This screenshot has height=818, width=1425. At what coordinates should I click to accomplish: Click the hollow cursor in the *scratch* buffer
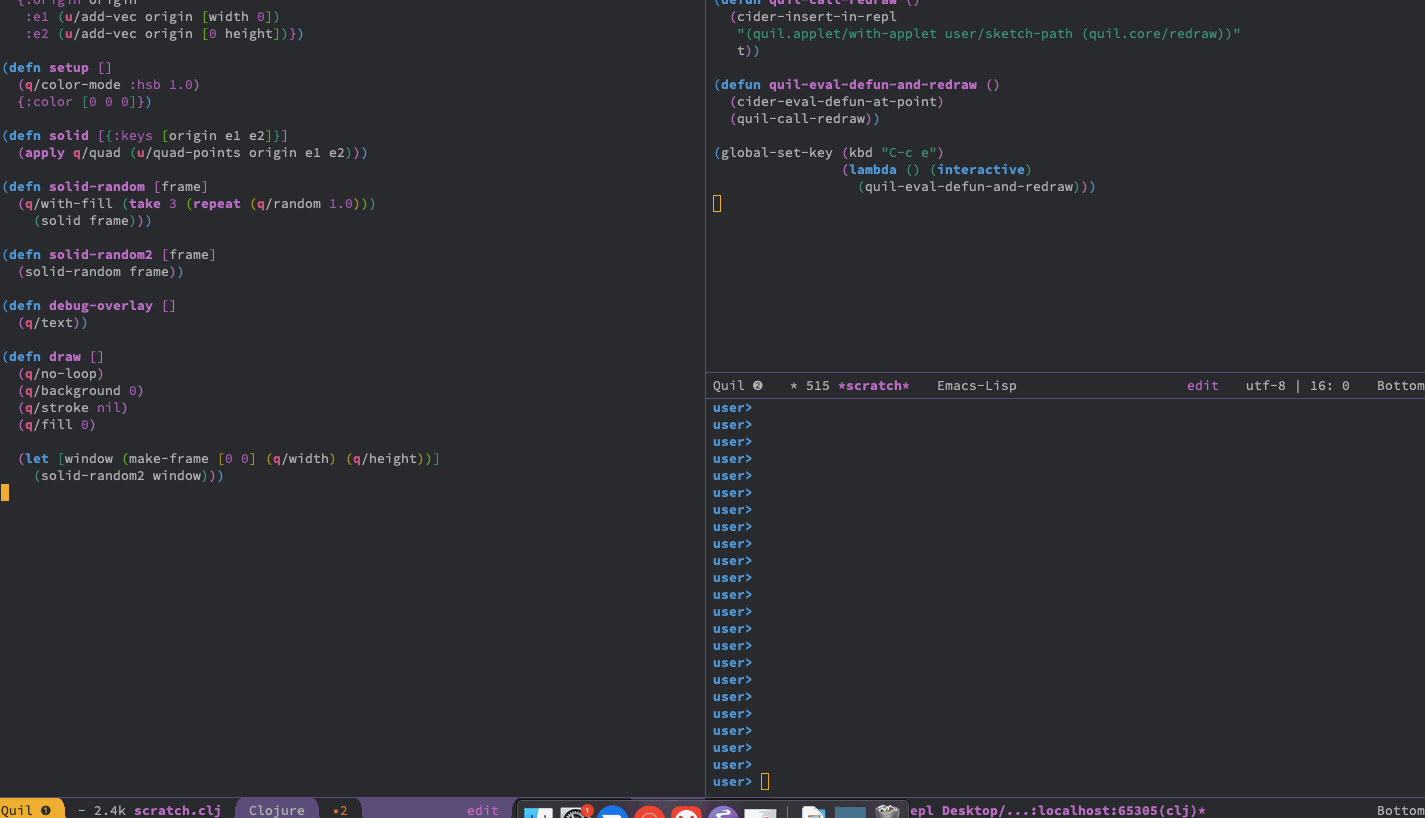coord(717,203)
